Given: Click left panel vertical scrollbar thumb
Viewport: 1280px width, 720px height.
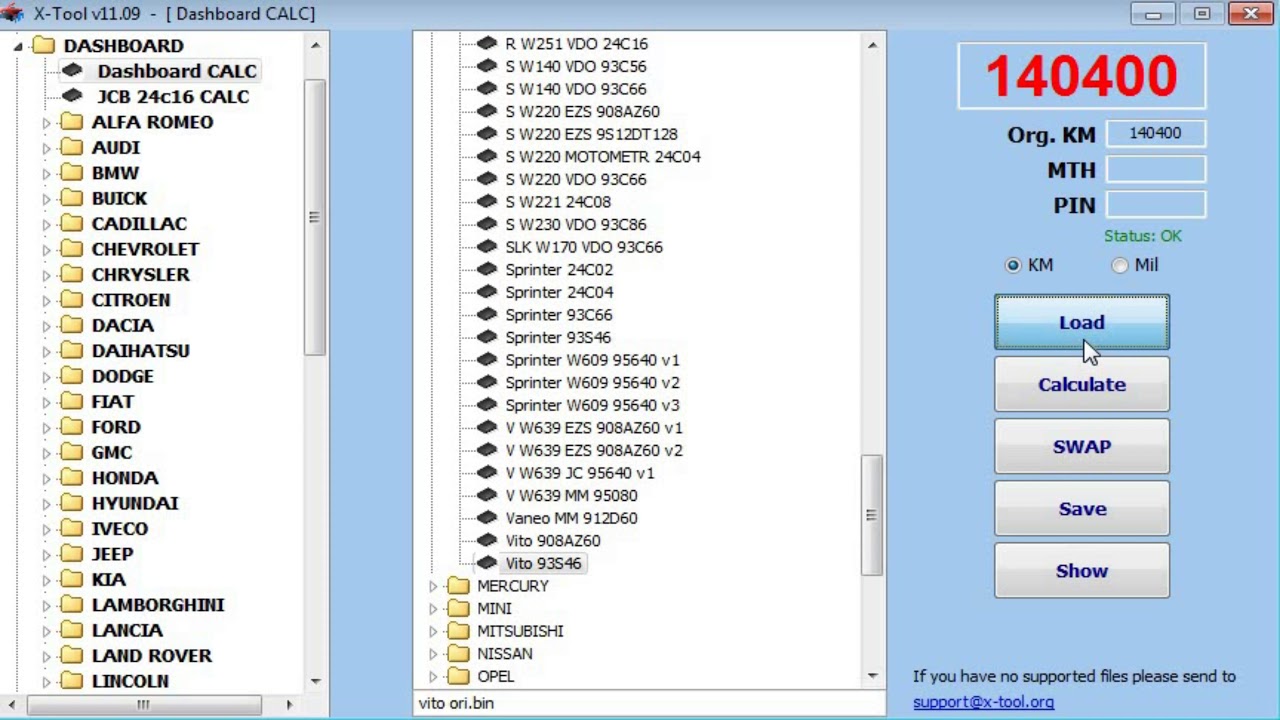Looking at the screenshot, I should pos(315,217).
